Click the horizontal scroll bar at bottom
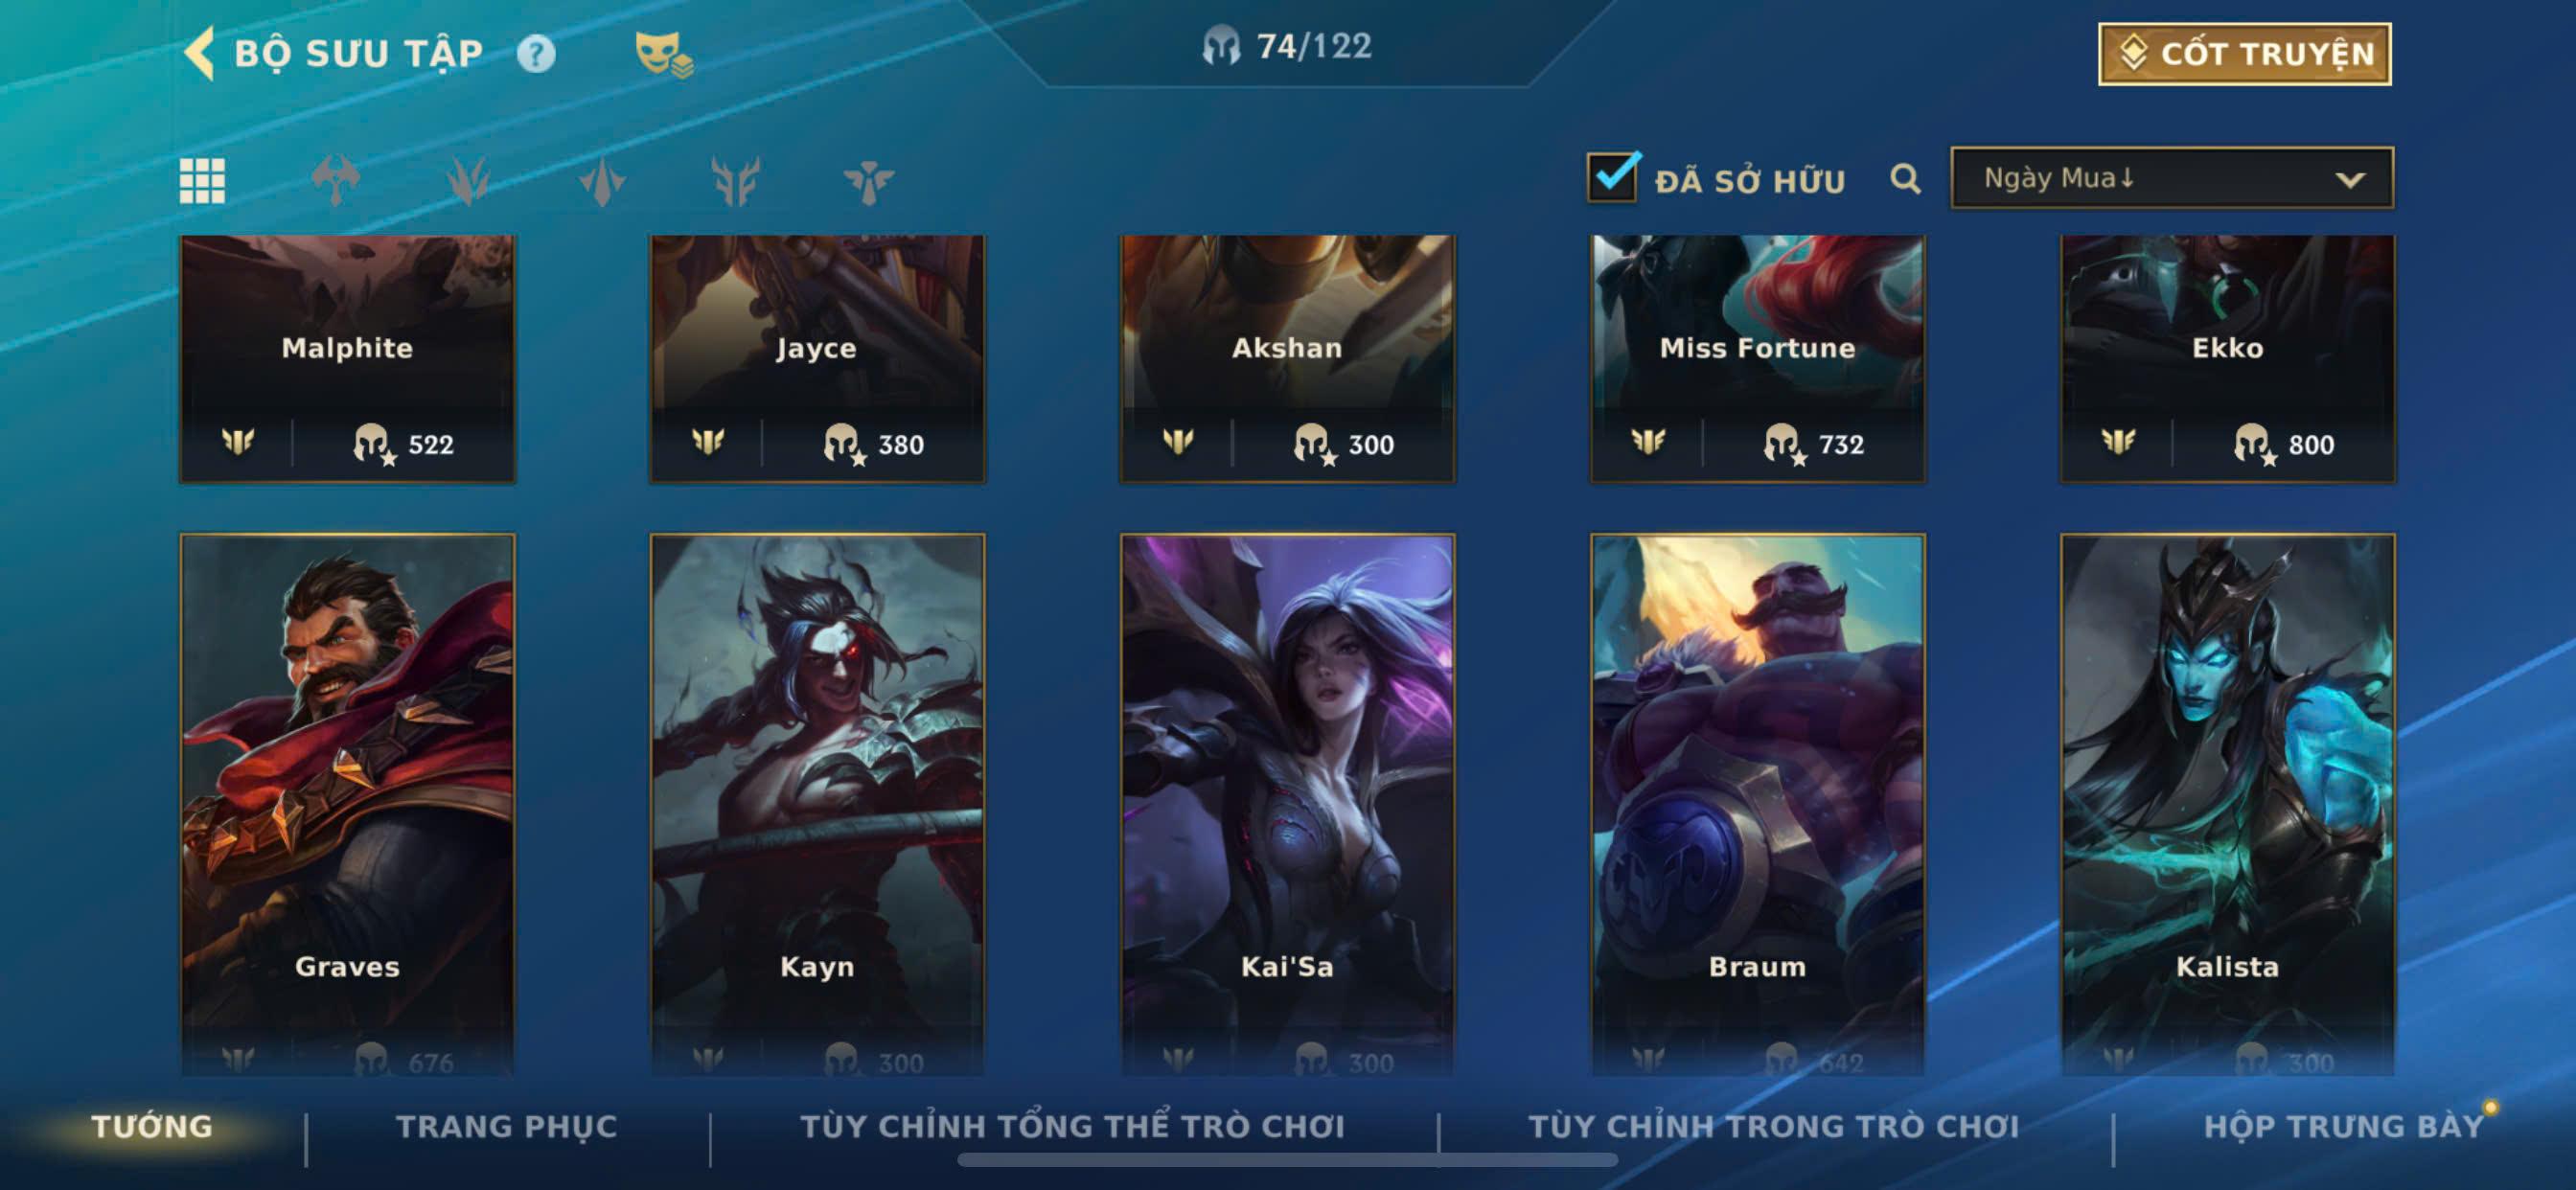The image size is (2576, 1190). pyautogui.click(x=1287, y=1160)
